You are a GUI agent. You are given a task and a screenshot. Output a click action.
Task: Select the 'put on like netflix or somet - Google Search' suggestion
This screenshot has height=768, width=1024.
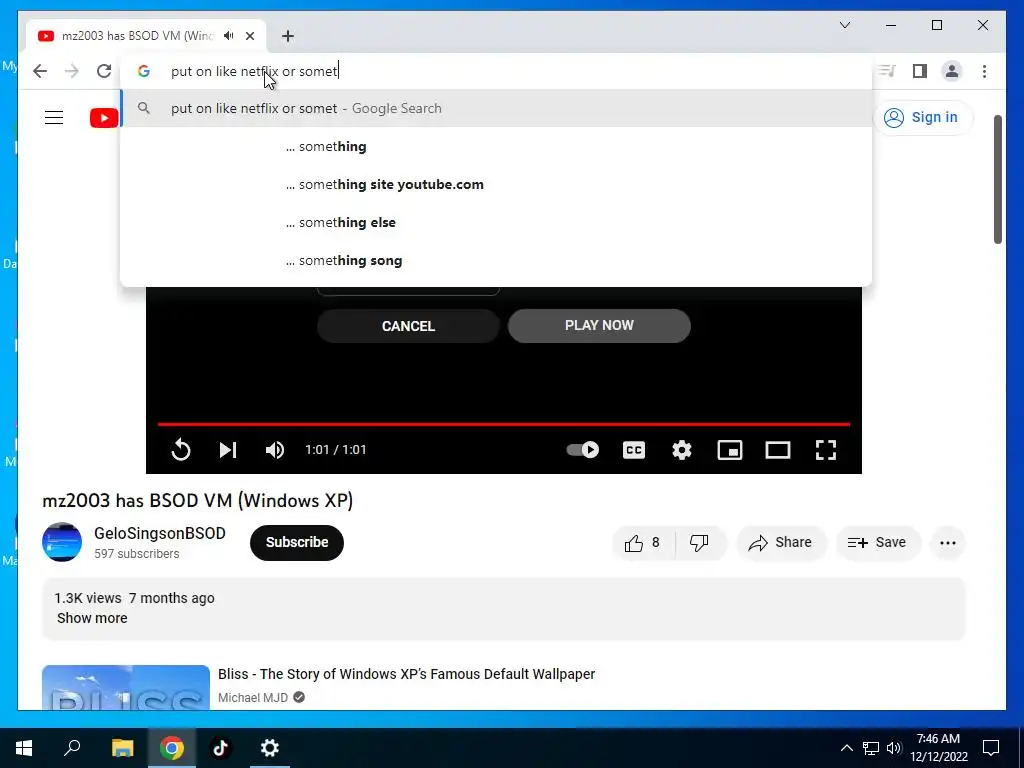click(x=496, y=108)
